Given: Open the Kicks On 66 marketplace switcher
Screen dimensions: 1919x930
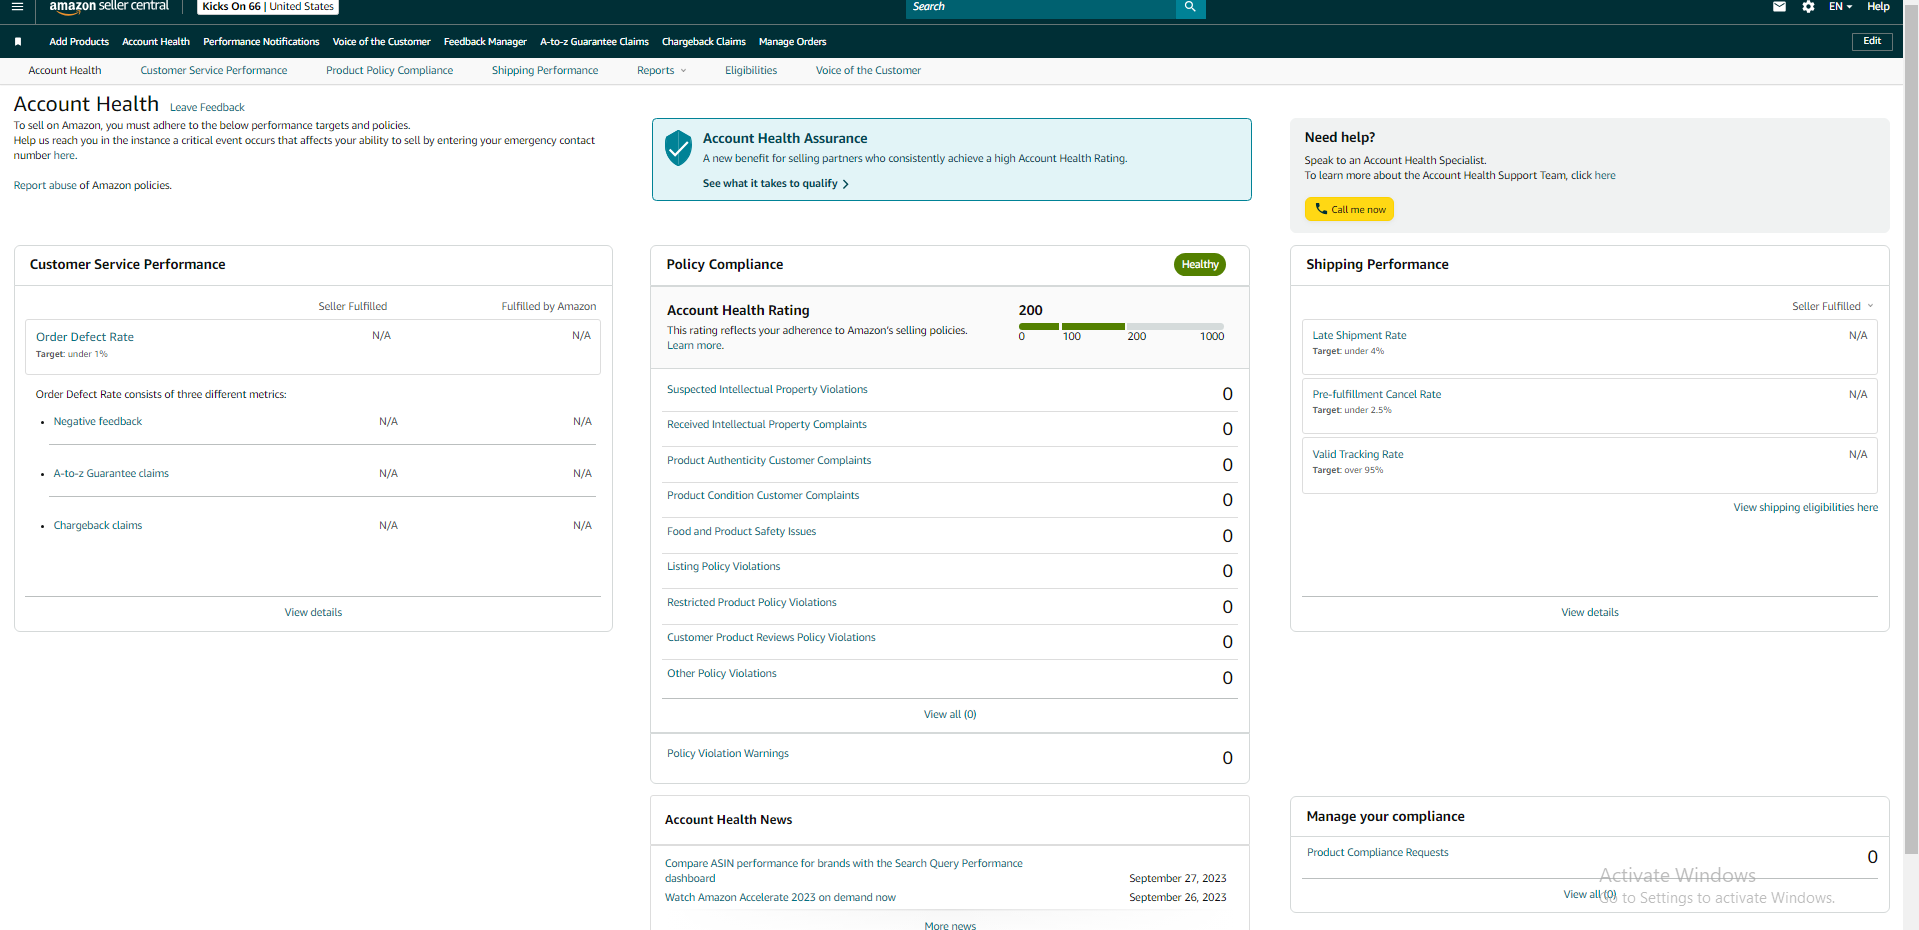Looking at the screenshot, I should pyautogui.click(x=268, y=7).
